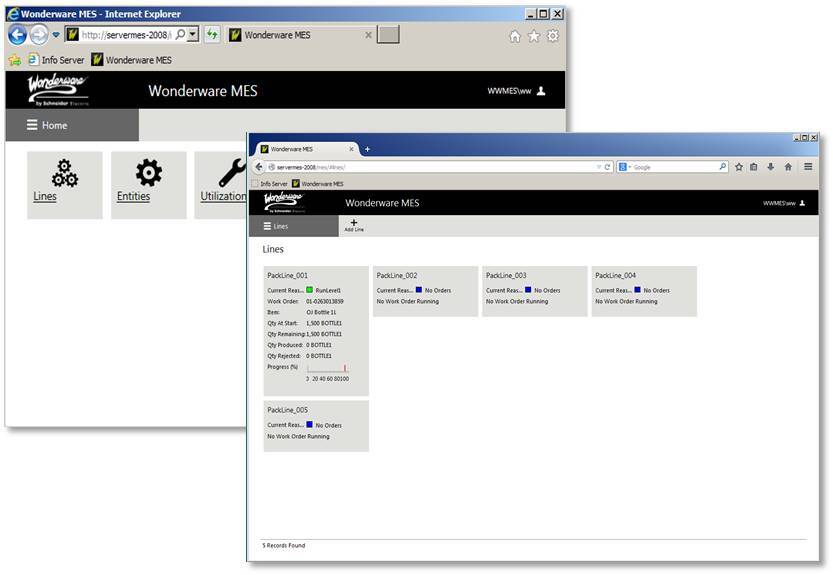Open the PackLine_001 card
The width and height of the screenshot is (833, 575).
pyautogui.click(x=316, y=331)
